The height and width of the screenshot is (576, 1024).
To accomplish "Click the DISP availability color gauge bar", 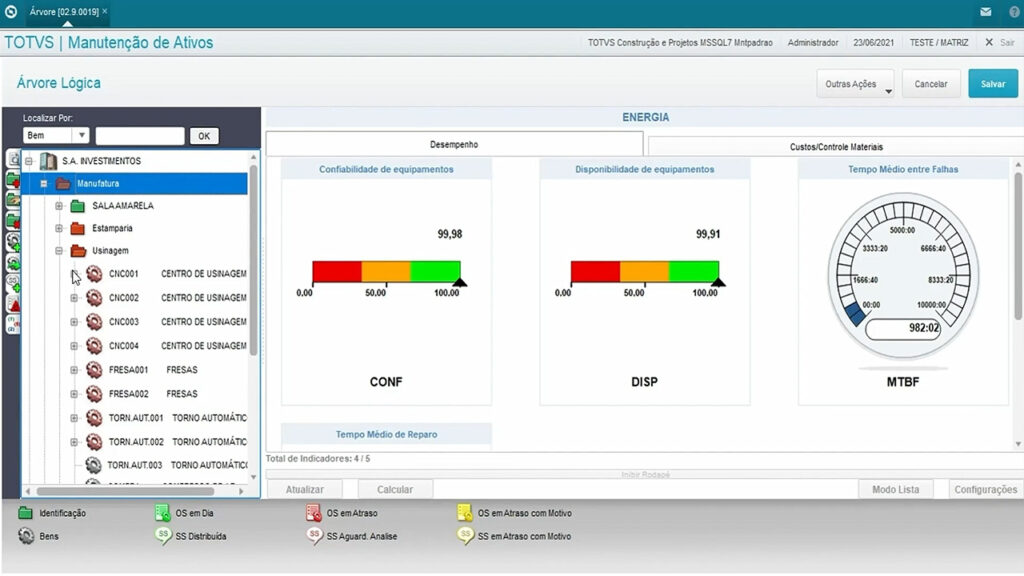I will tap(645, 272).
